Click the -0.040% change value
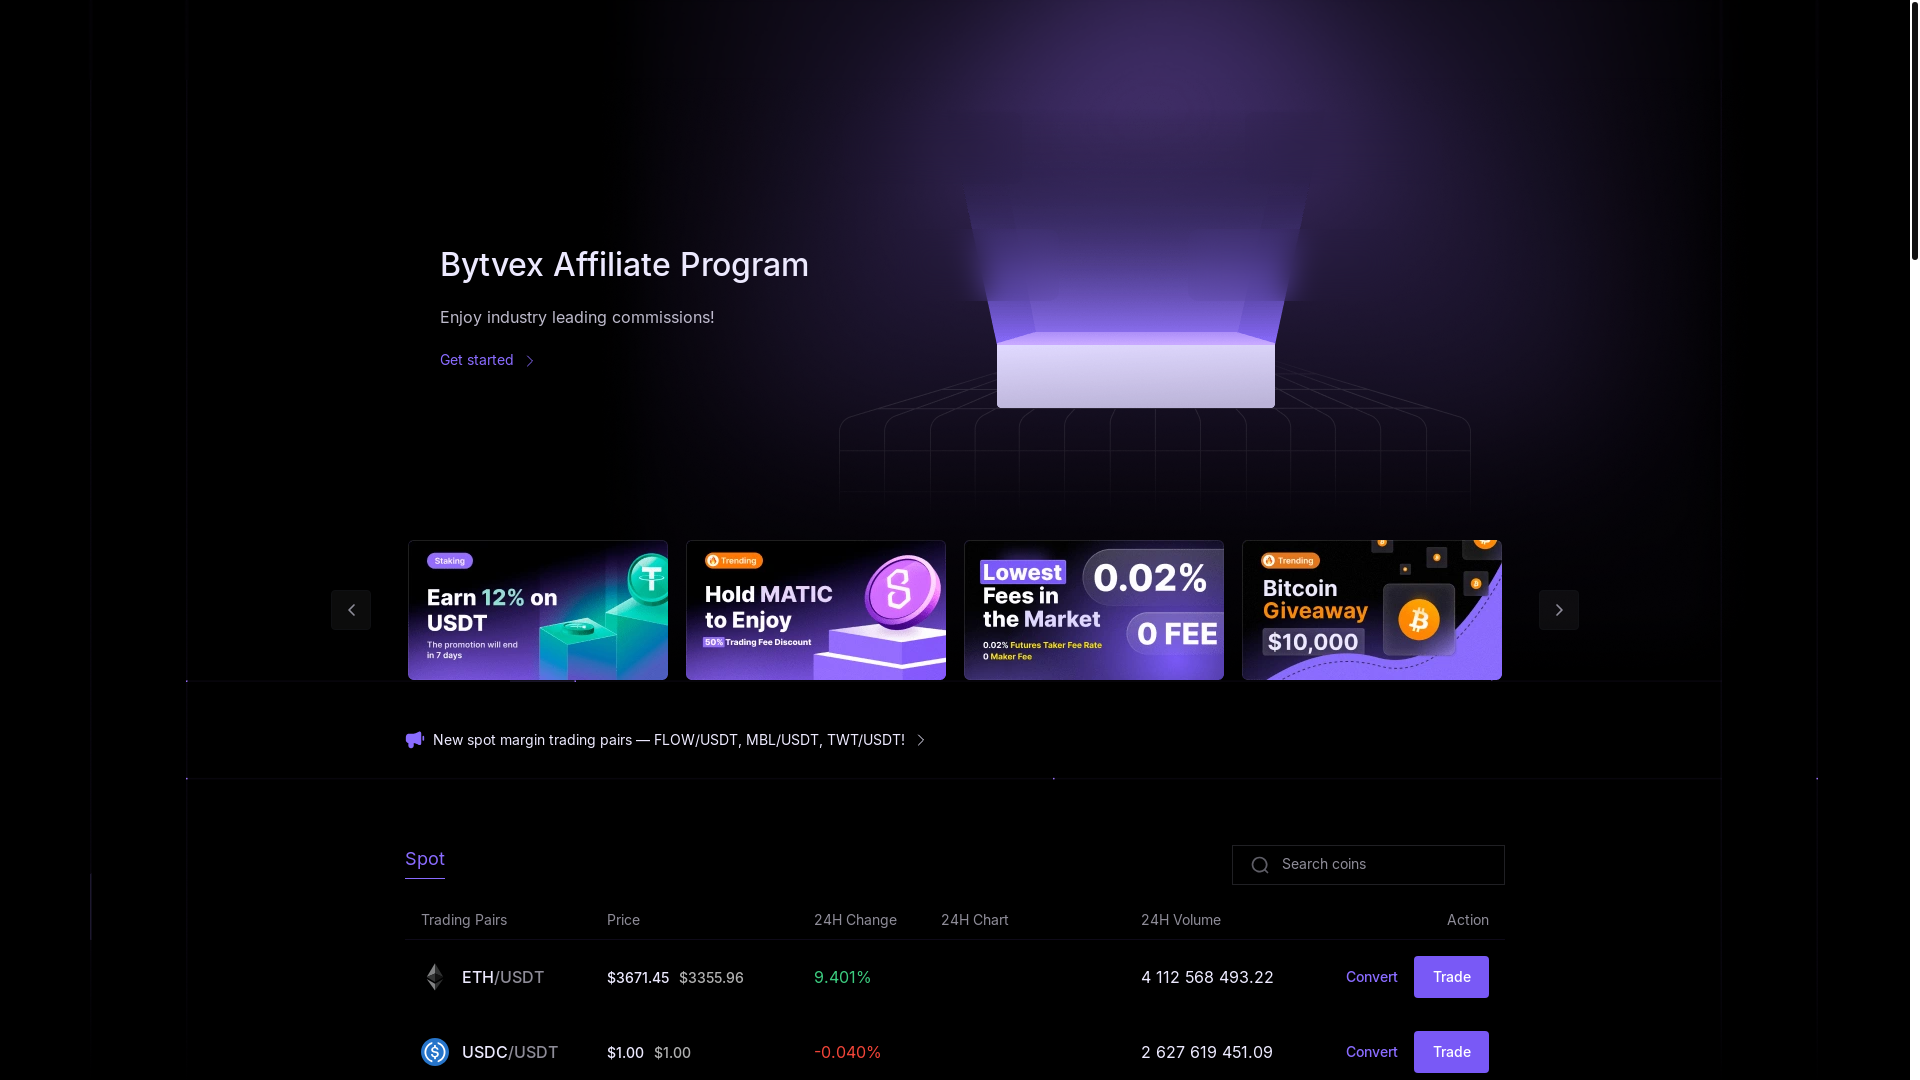The width and height of the screenshot is (1920, 1080). coord(847,1052)
